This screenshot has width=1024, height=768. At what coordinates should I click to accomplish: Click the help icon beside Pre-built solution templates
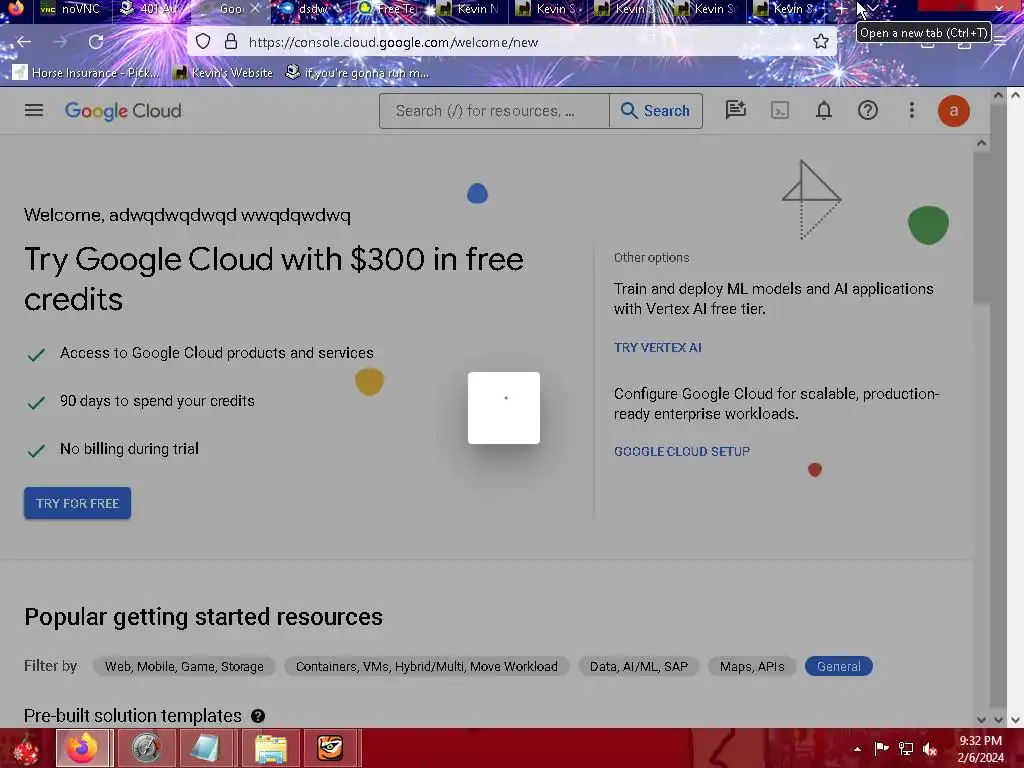pyautogui.click(x=258, y=716)
